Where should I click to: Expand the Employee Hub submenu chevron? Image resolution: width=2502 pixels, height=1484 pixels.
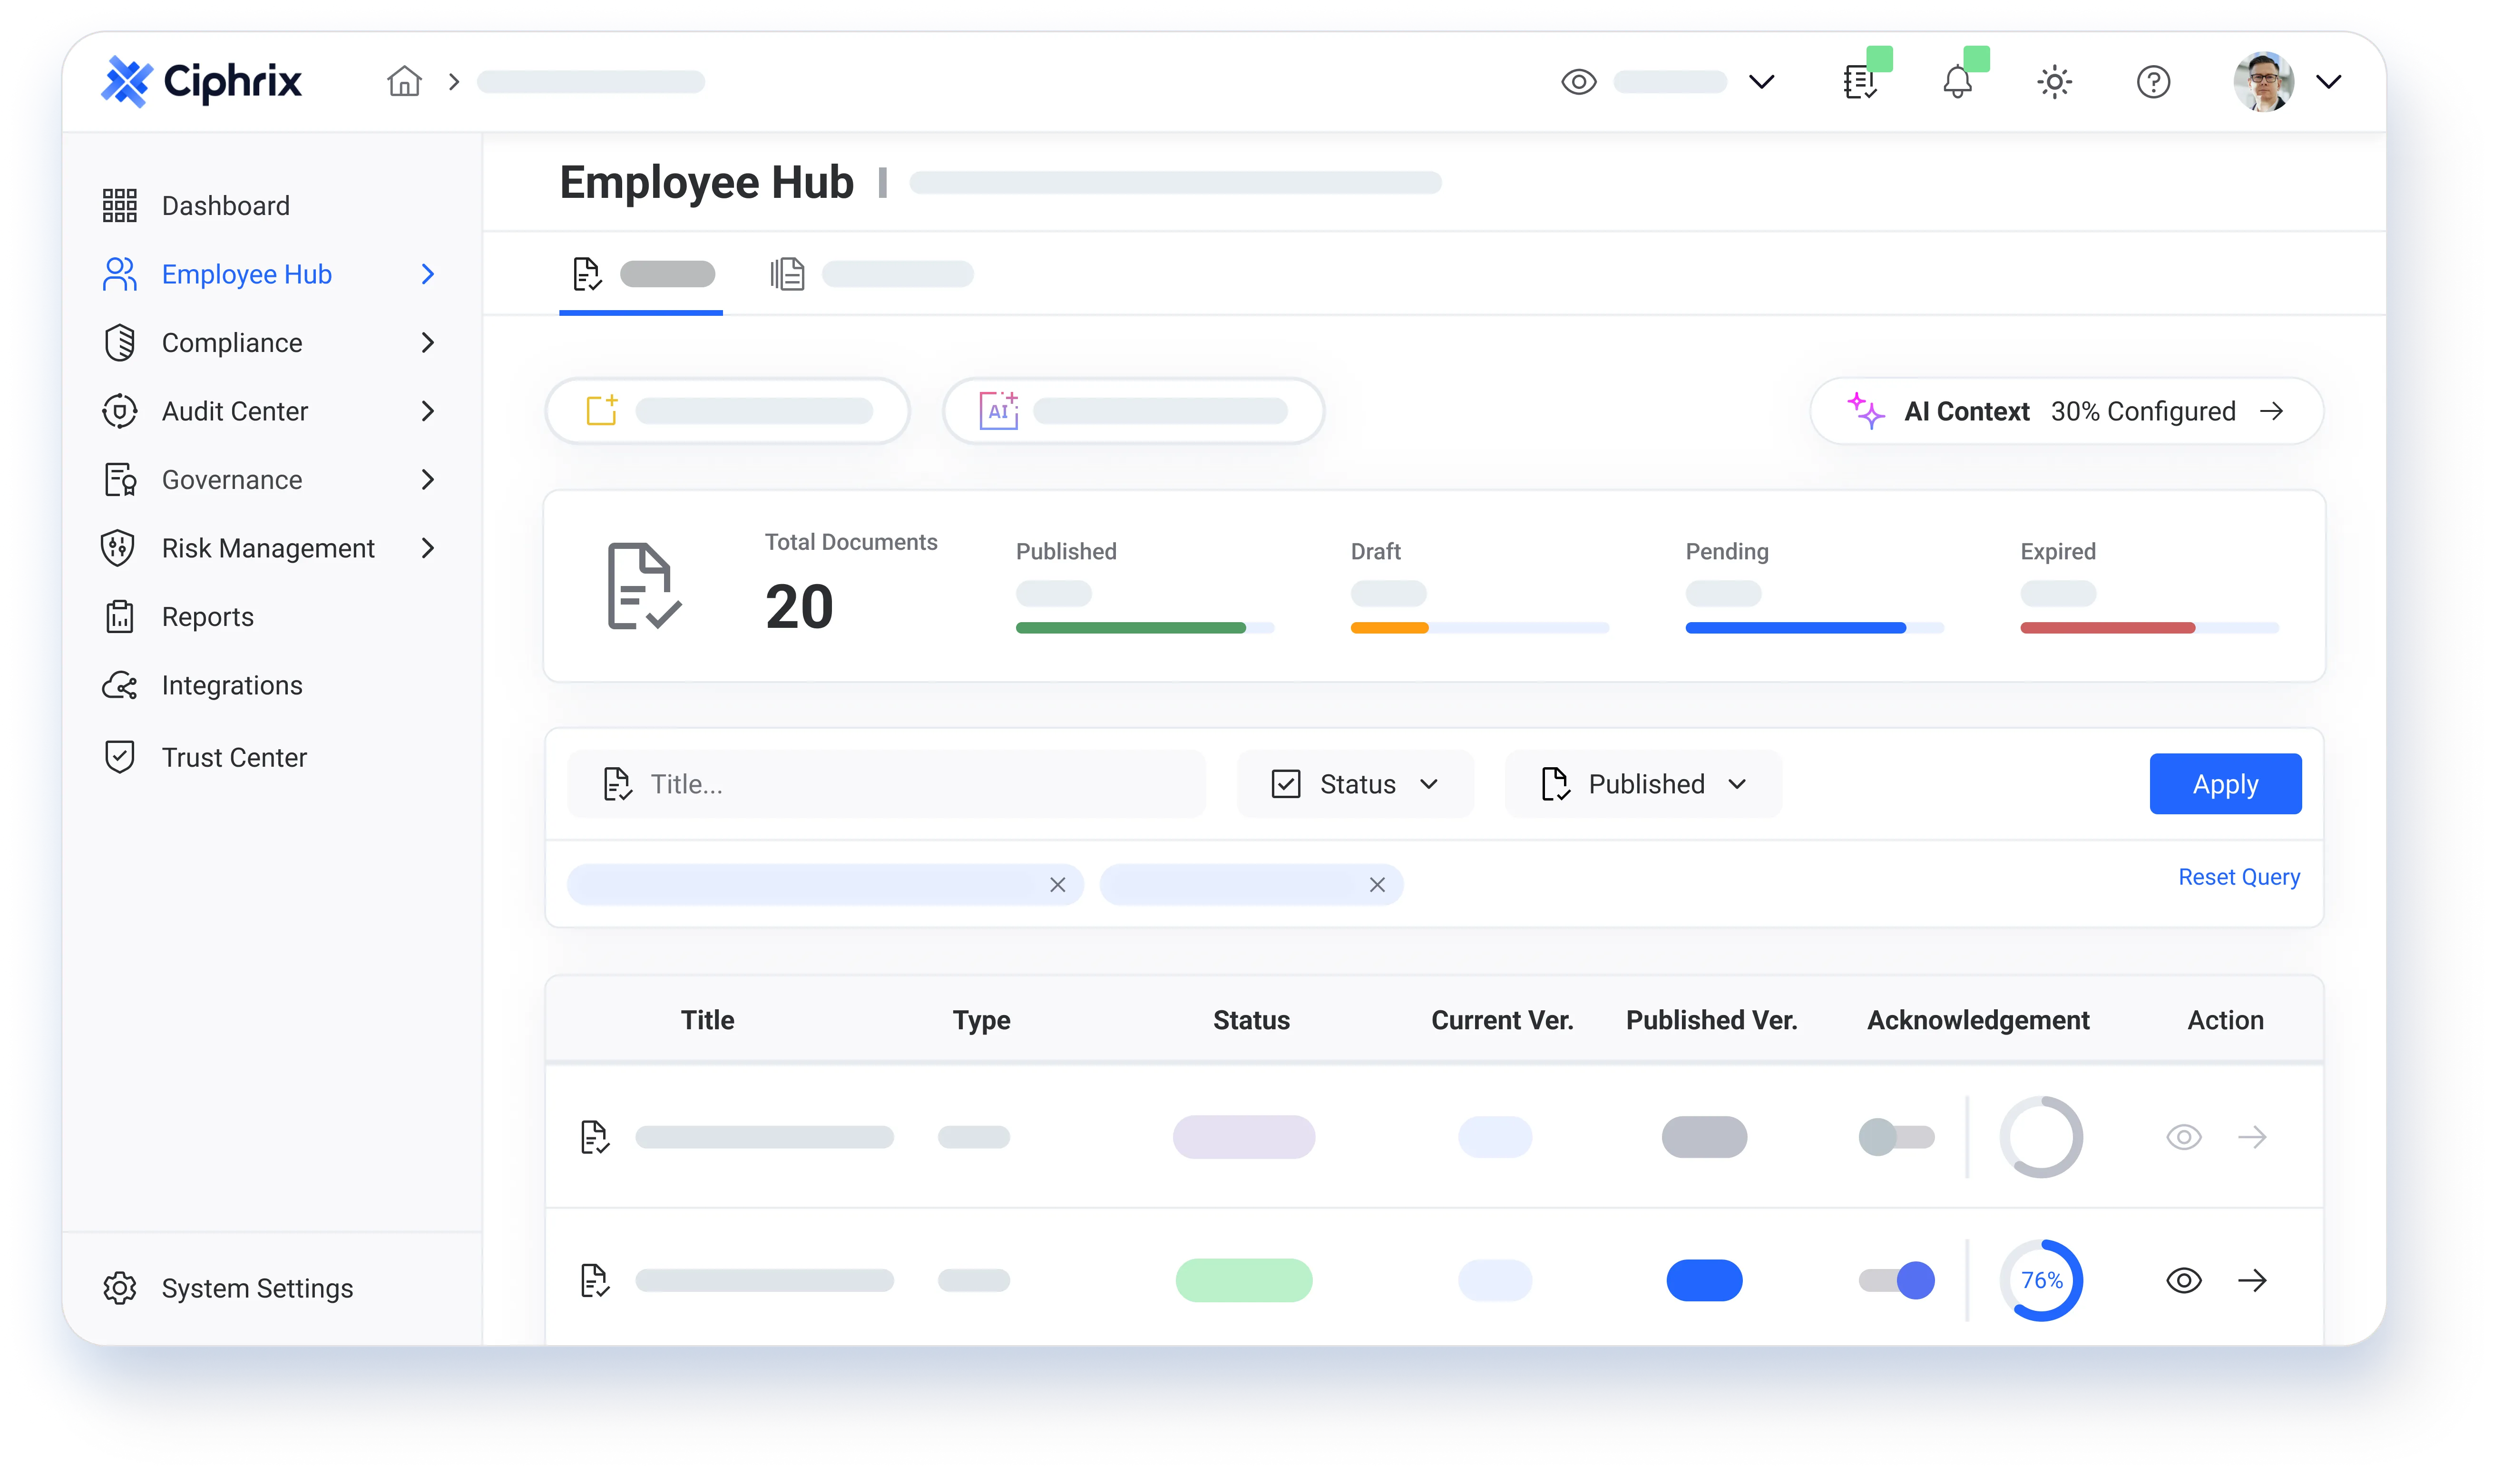(428, 274)
